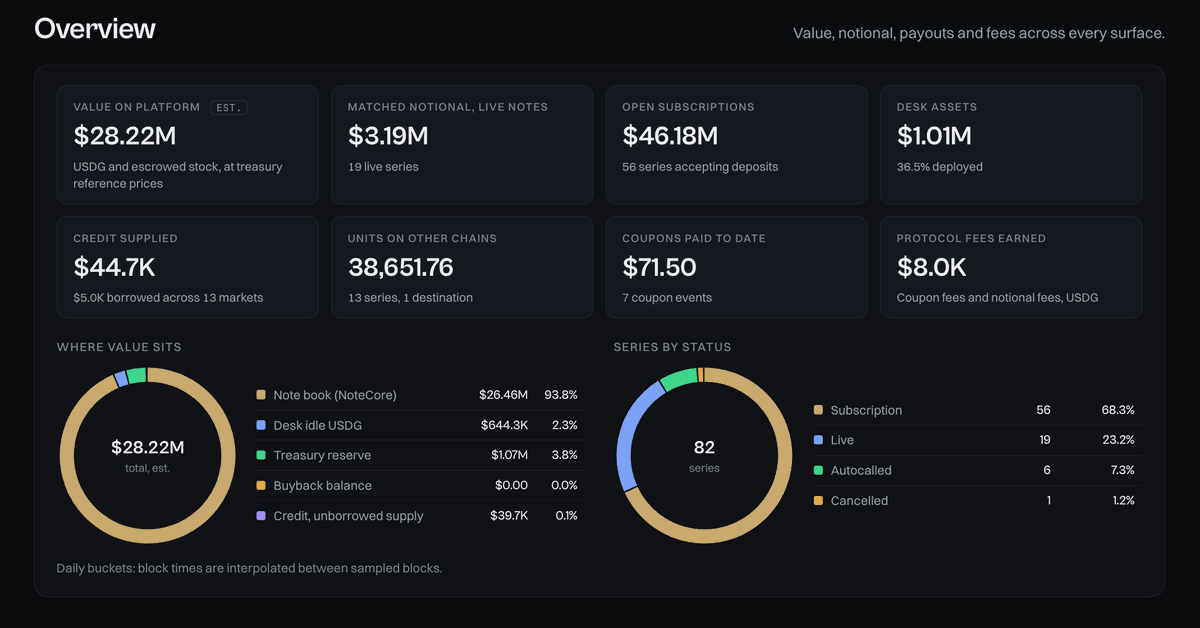Viewport: 1200px width, 628px height.
Task: Click the $28.22M total in value donut
Action: 147,447
